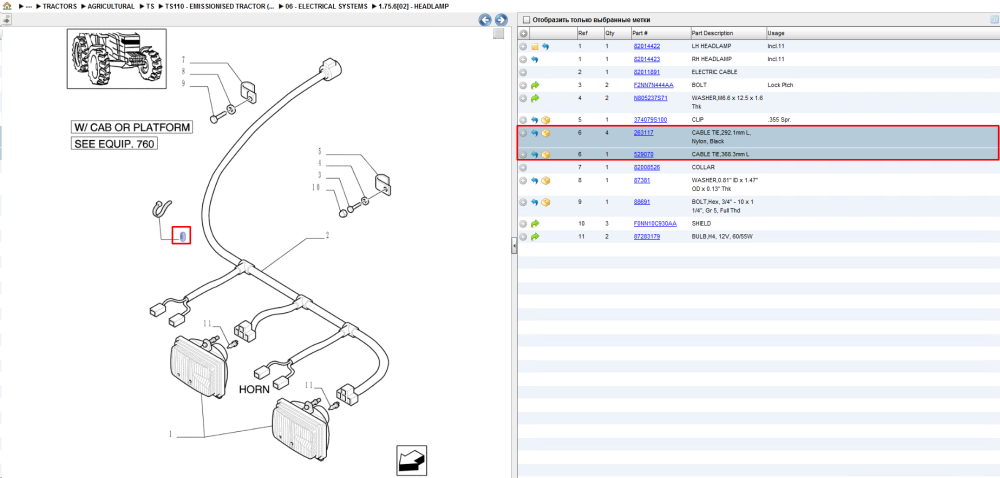This screenshot has height=478, width=1000.
Task: Open part number link 88691
Action: click(641, 202)
